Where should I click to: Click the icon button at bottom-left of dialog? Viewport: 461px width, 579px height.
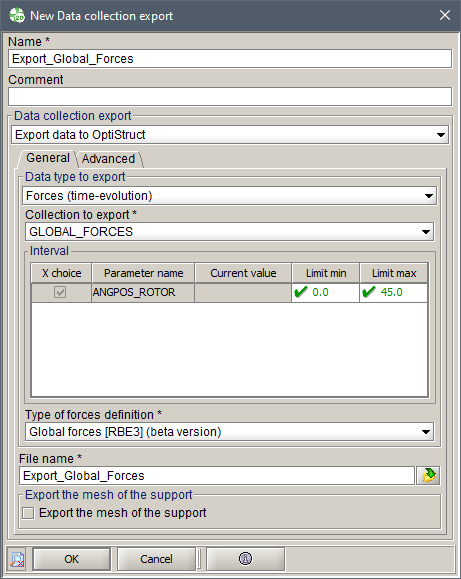tap(17, 559)
